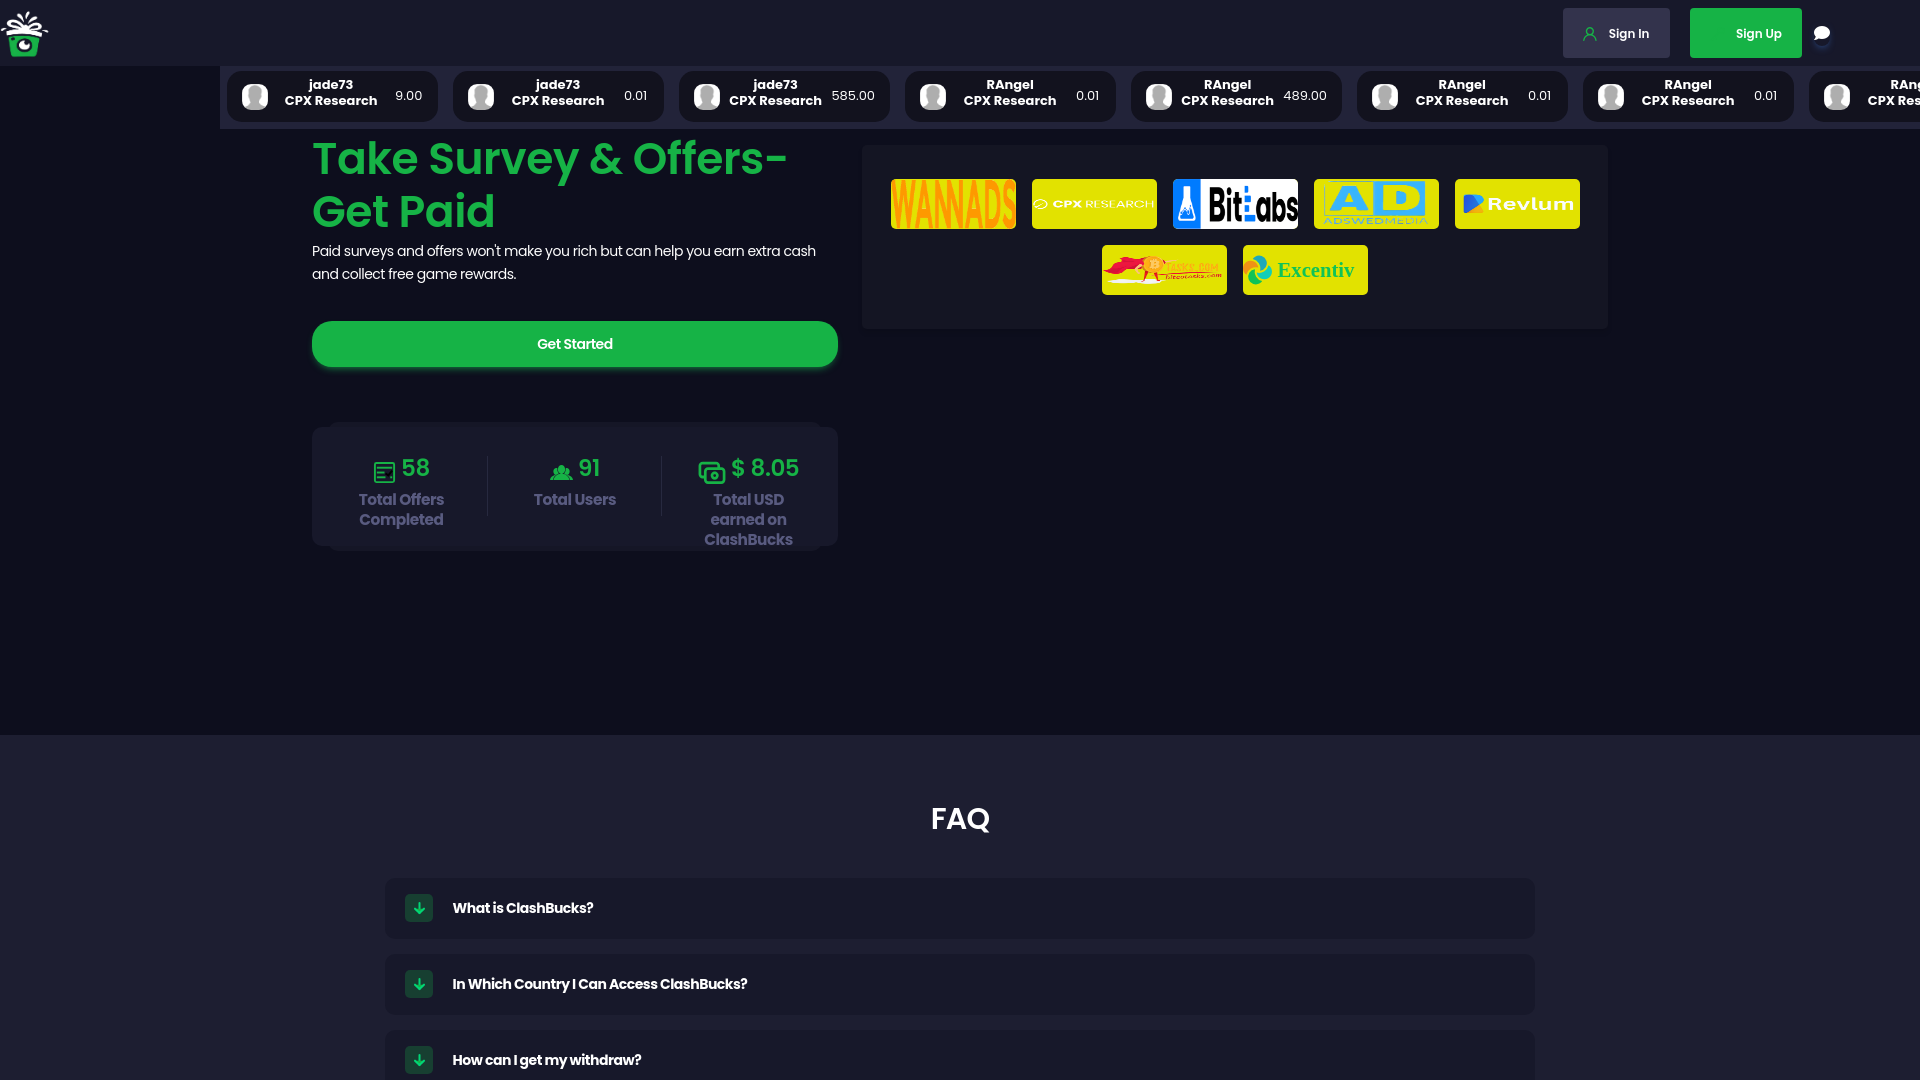Open the AdsWedMedia offerwall logo
The width and height of the screenshot is (1920, 1080).
pyautogui.click(x=1376, y=204)
